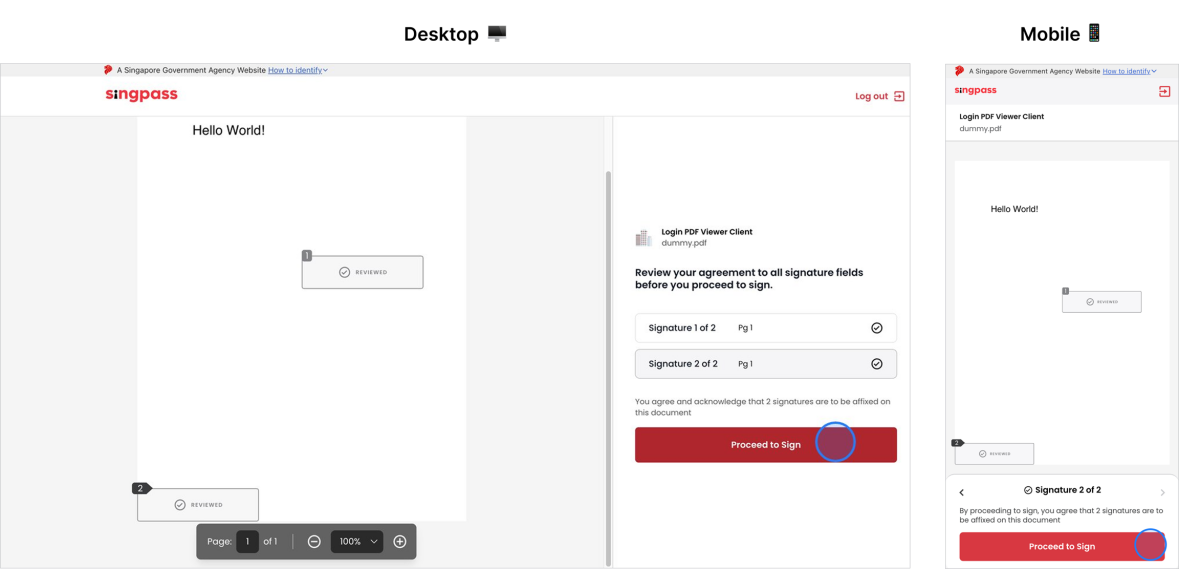Toggle Signature 2 of 2 reviewed checkmark
The image size is (1179, 569).
877,364
